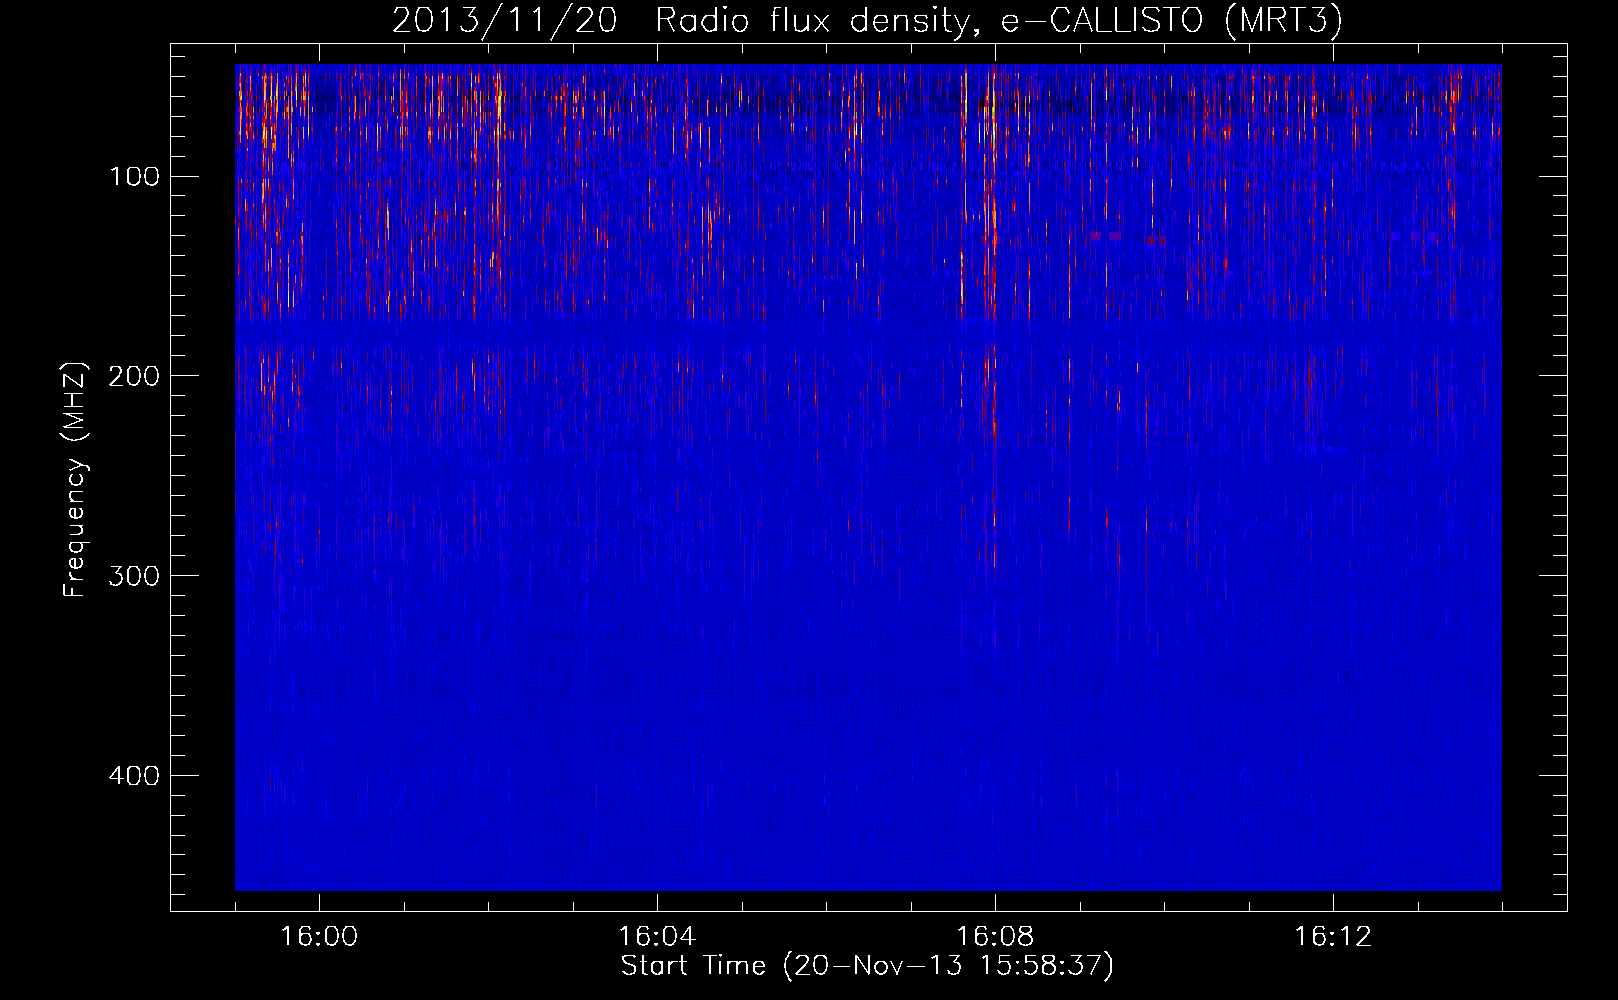The height and width of the screenshot is (1000, 1618).
Task: Click the 100 frequency tick label
Action: [134, 177]
